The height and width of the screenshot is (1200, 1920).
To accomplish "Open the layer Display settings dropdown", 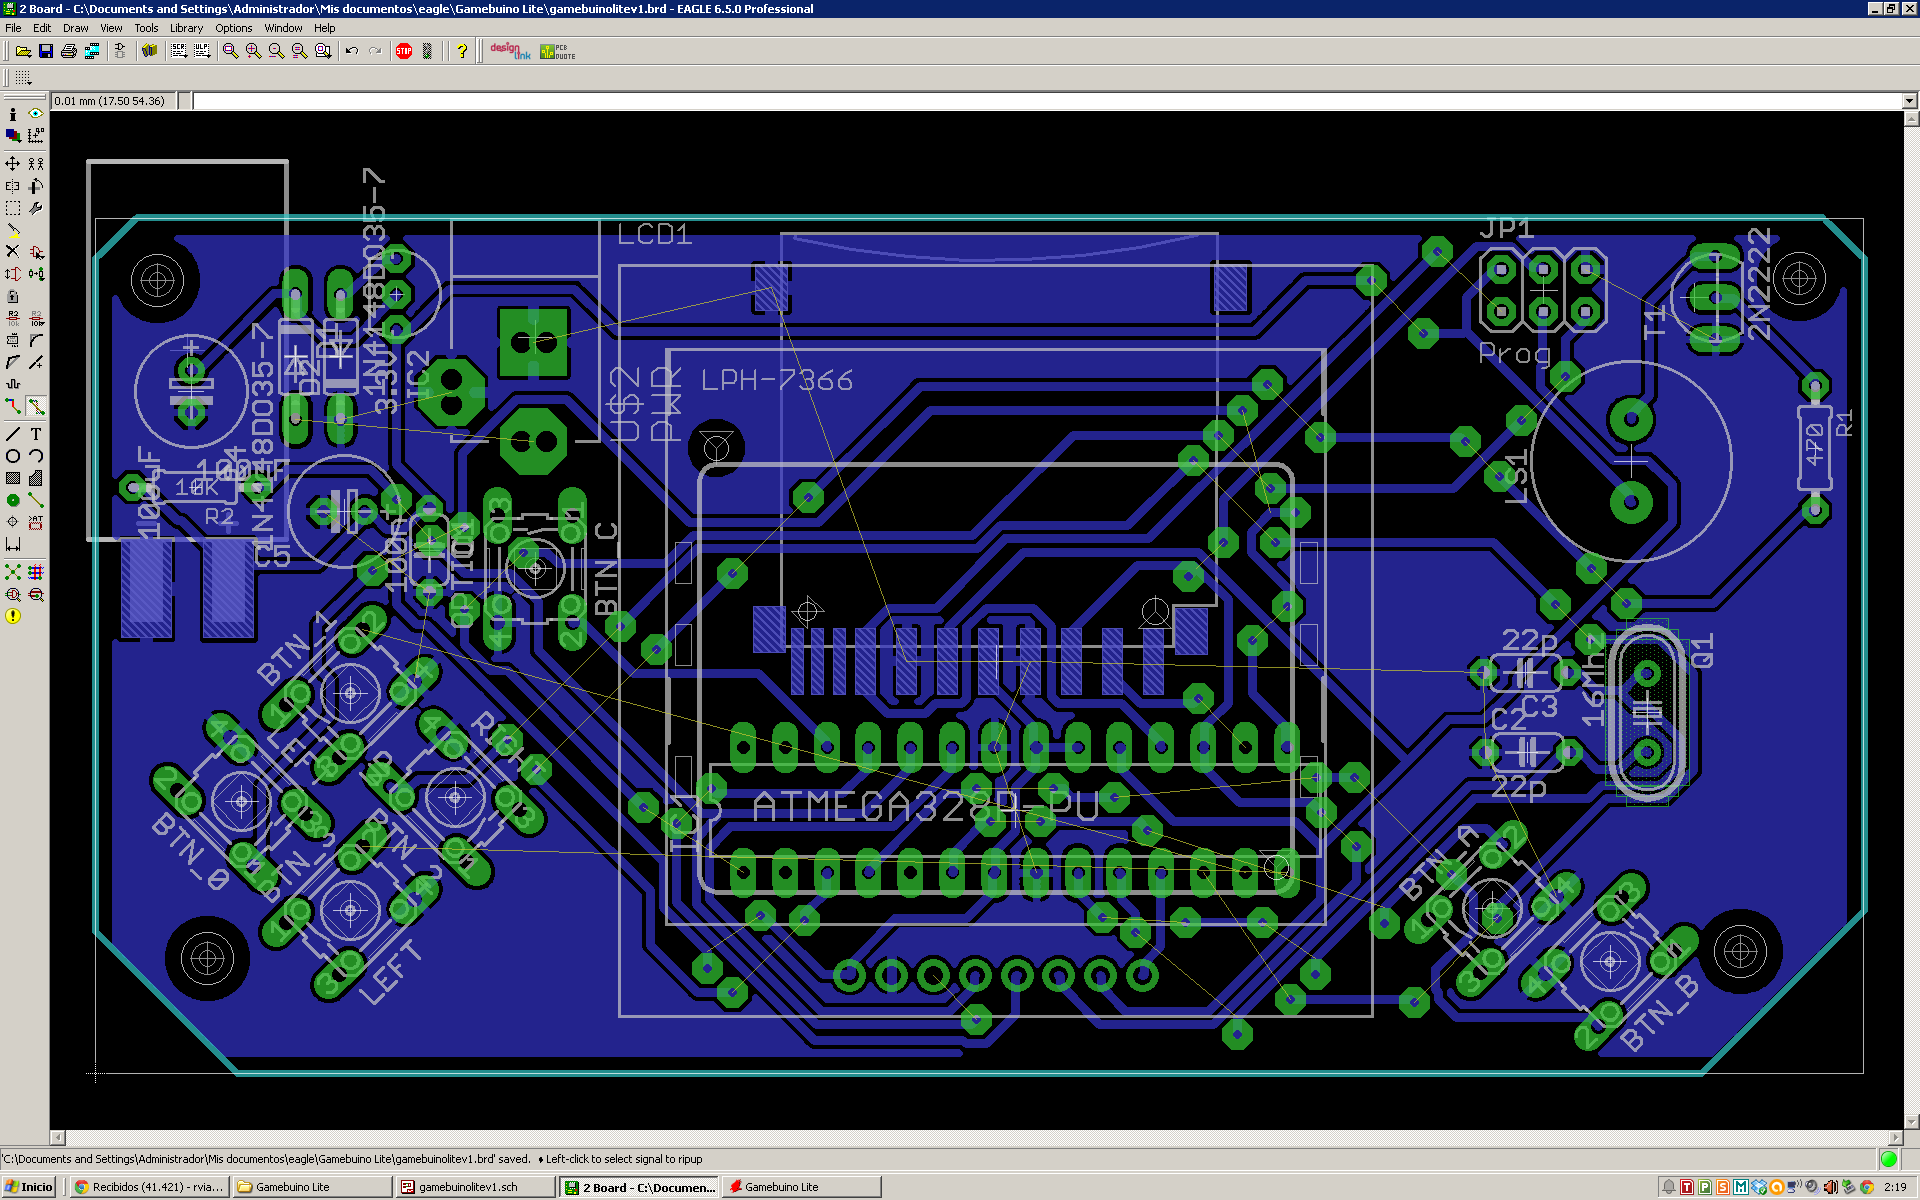I will pyautogui.click(x=13, y=135).
